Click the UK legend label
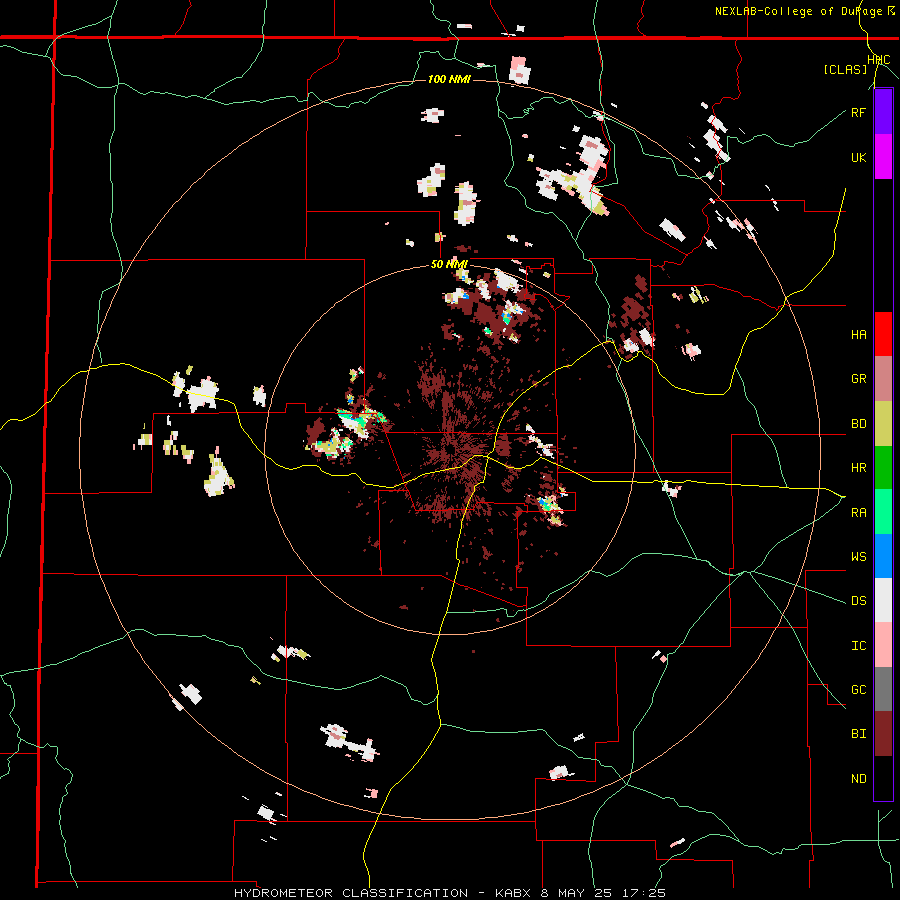Viewport: 900px width, 900px height. [x=858, y=157]
